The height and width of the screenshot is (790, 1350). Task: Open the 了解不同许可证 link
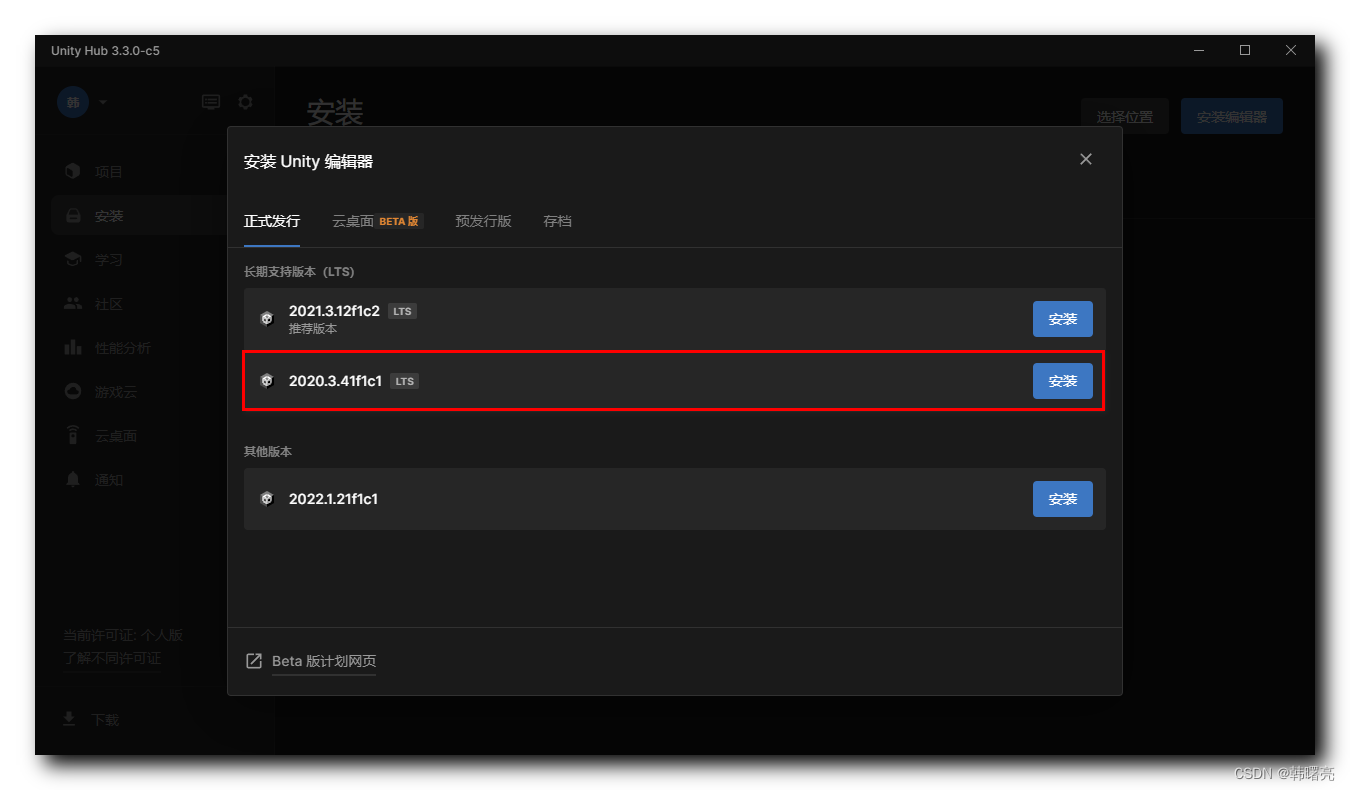[112, 659]
